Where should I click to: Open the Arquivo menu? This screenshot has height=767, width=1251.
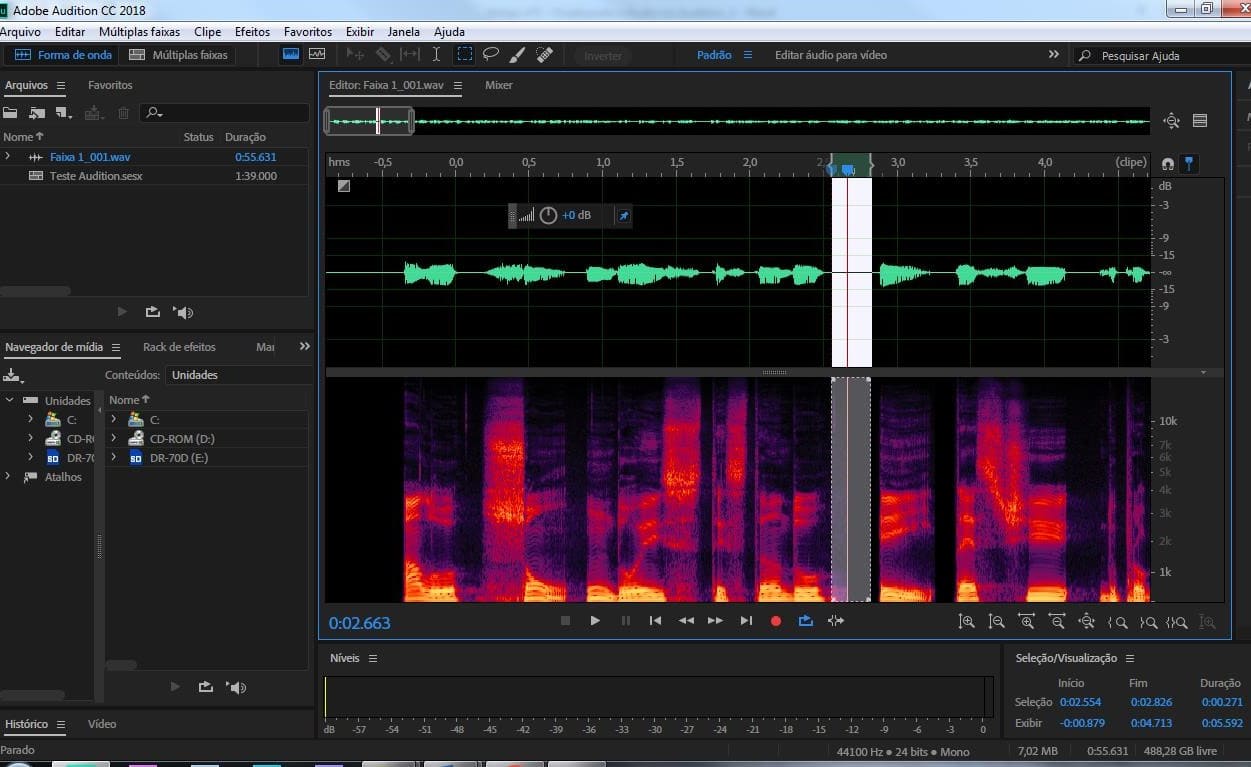(21, 32)
